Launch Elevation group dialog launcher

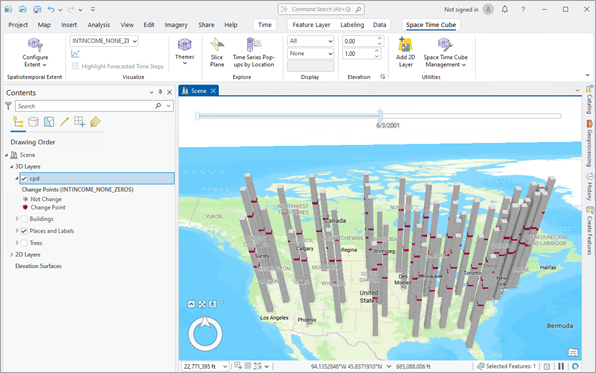pyautogui.click(x=383, y=77)
